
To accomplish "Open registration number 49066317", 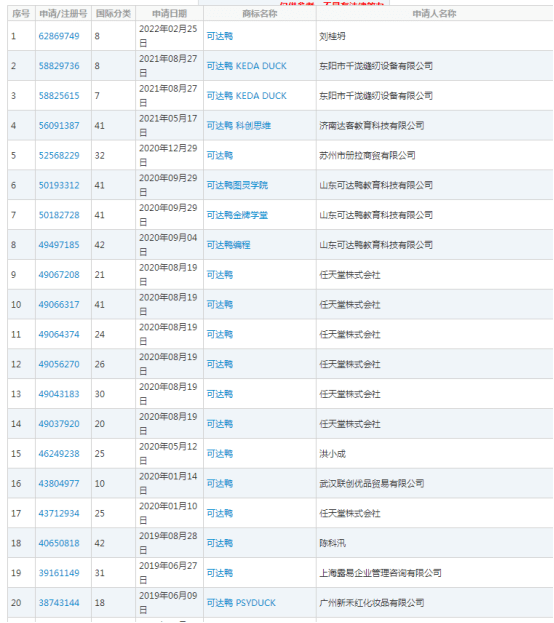I will pyautogui.click(x=59, y=304).
